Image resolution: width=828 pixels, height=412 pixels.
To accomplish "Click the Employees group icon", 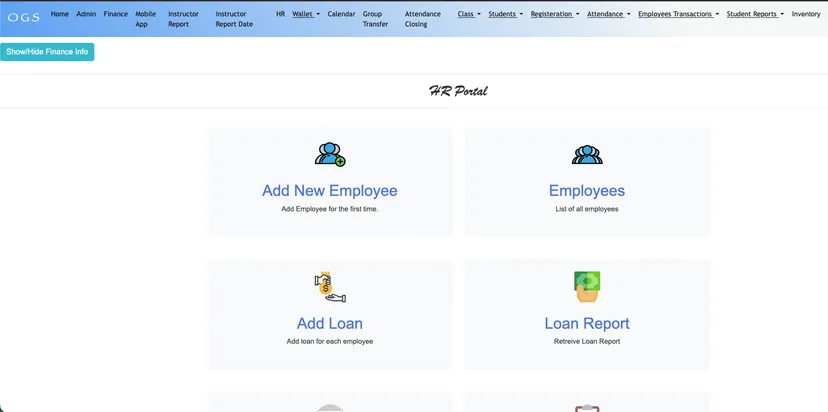I will pyautogui.click(x=587, y=154).
